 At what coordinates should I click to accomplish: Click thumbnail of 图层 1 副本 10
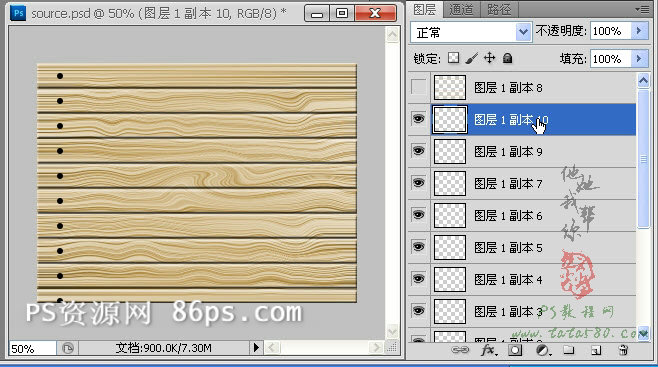449,120
